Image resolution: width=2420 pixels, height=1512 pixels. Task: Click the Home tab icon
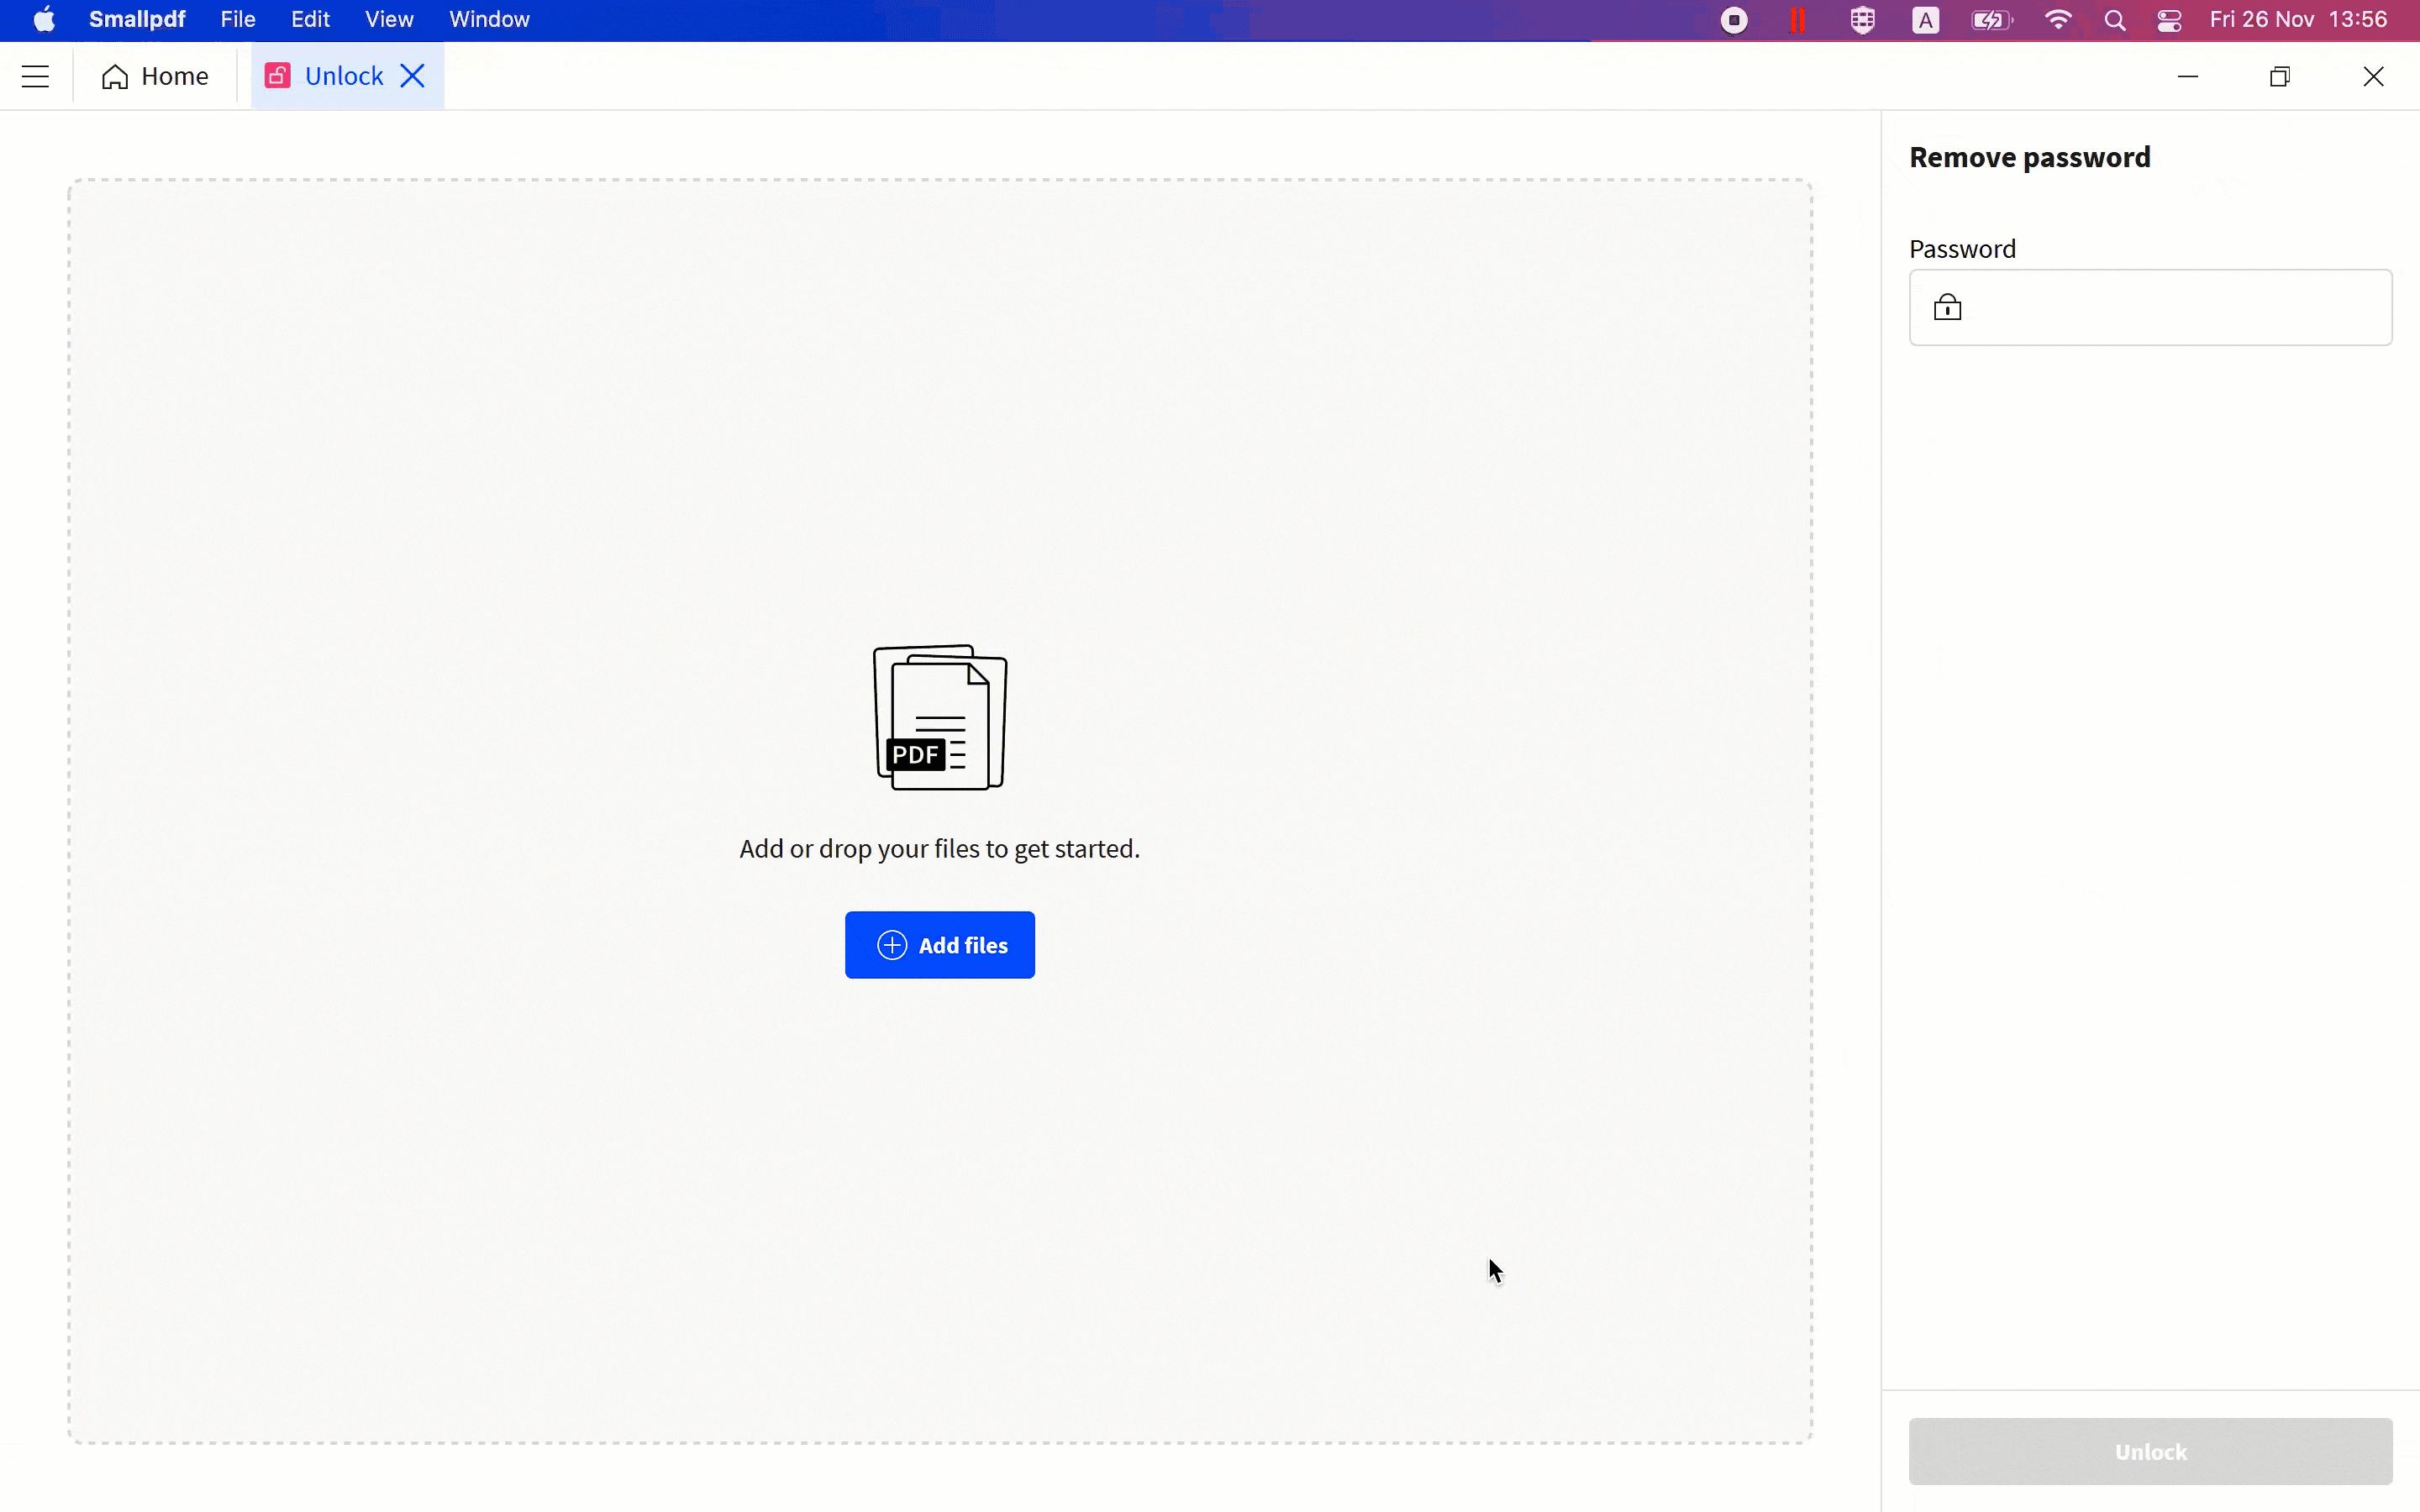pos(115,75)
